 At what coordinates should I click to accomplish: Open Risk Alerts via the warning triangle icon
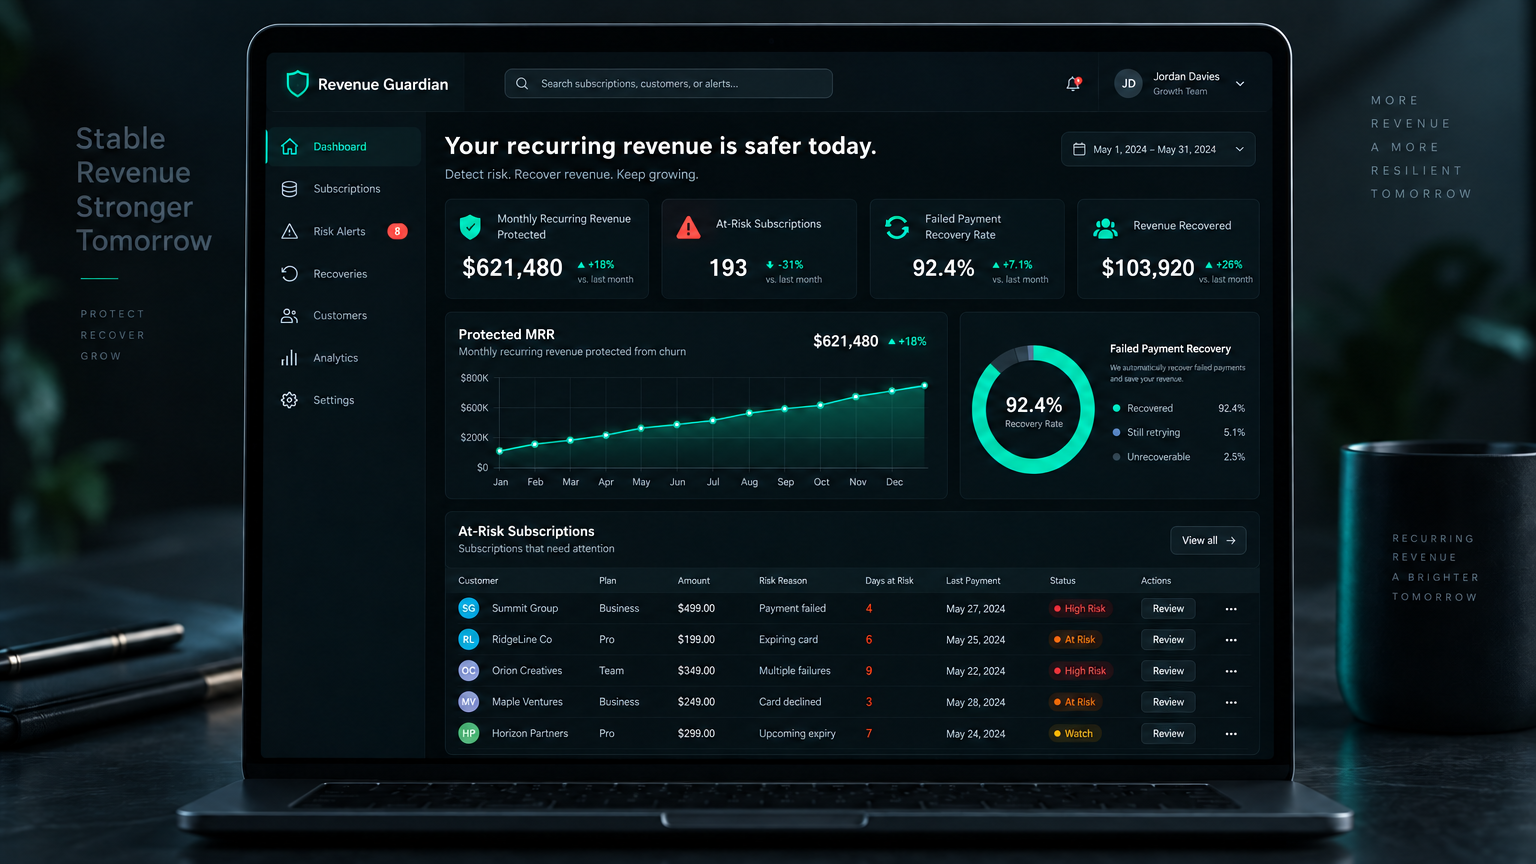[x=289, y=231]
